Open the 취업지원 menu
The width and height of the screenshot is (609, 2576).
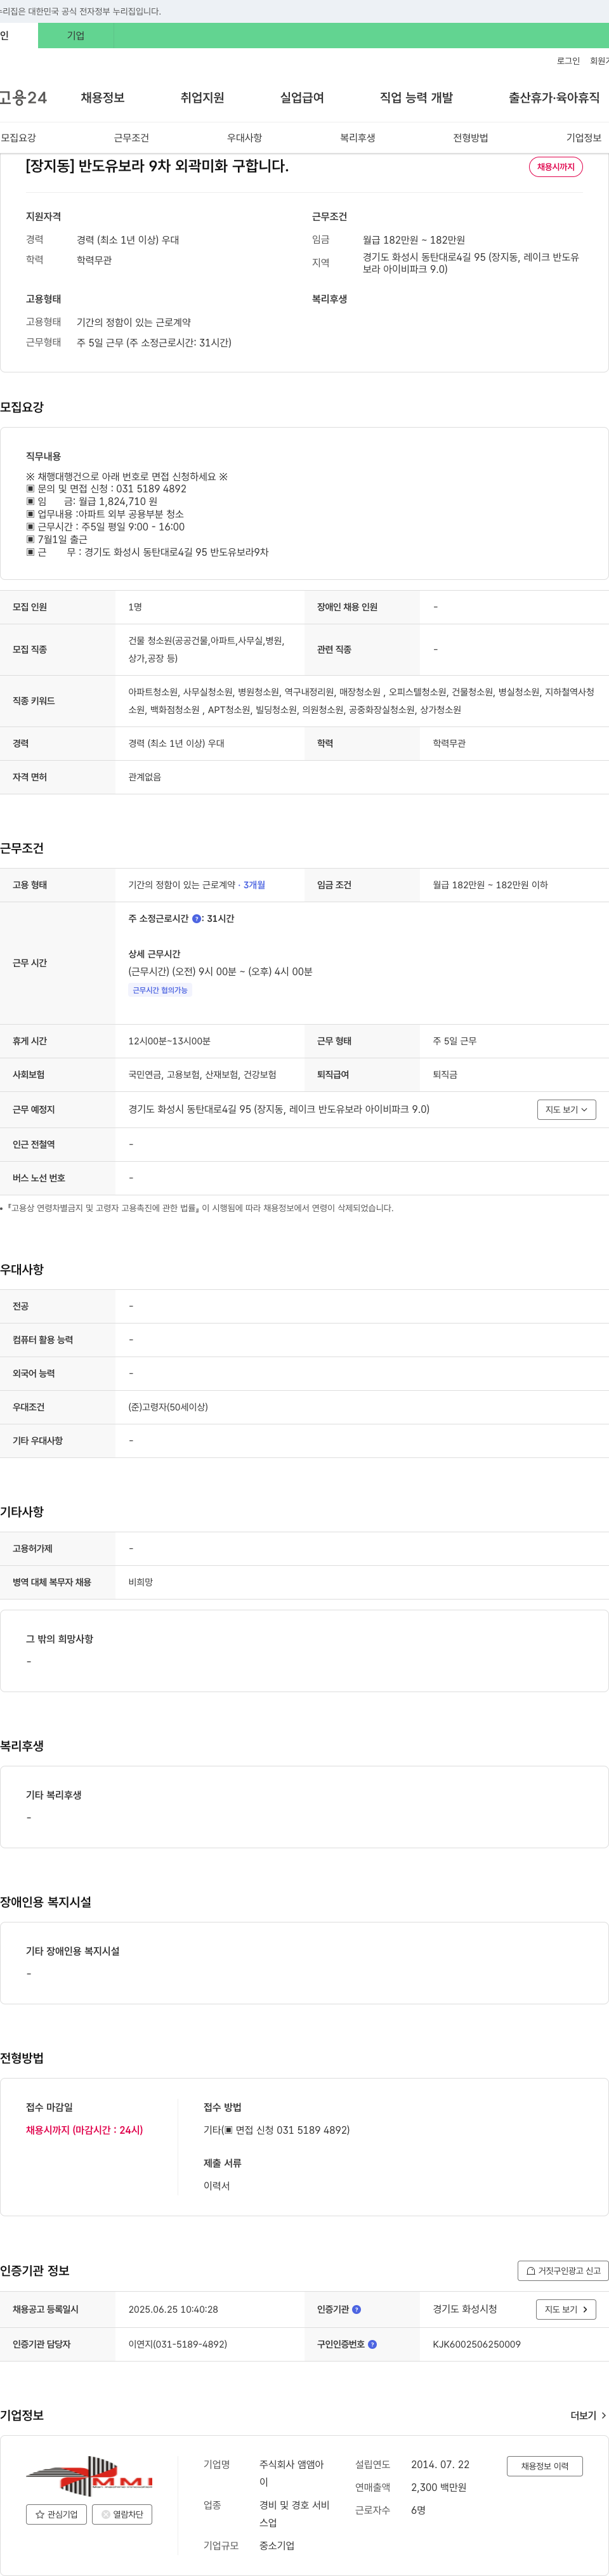pyautogui.click(x=202, y=98)
